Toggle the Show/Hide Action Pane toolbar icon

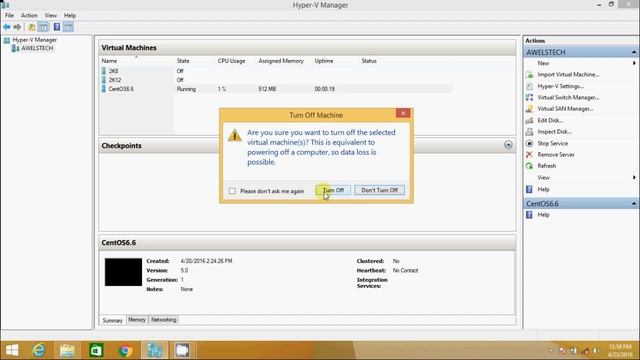[68, 27]
